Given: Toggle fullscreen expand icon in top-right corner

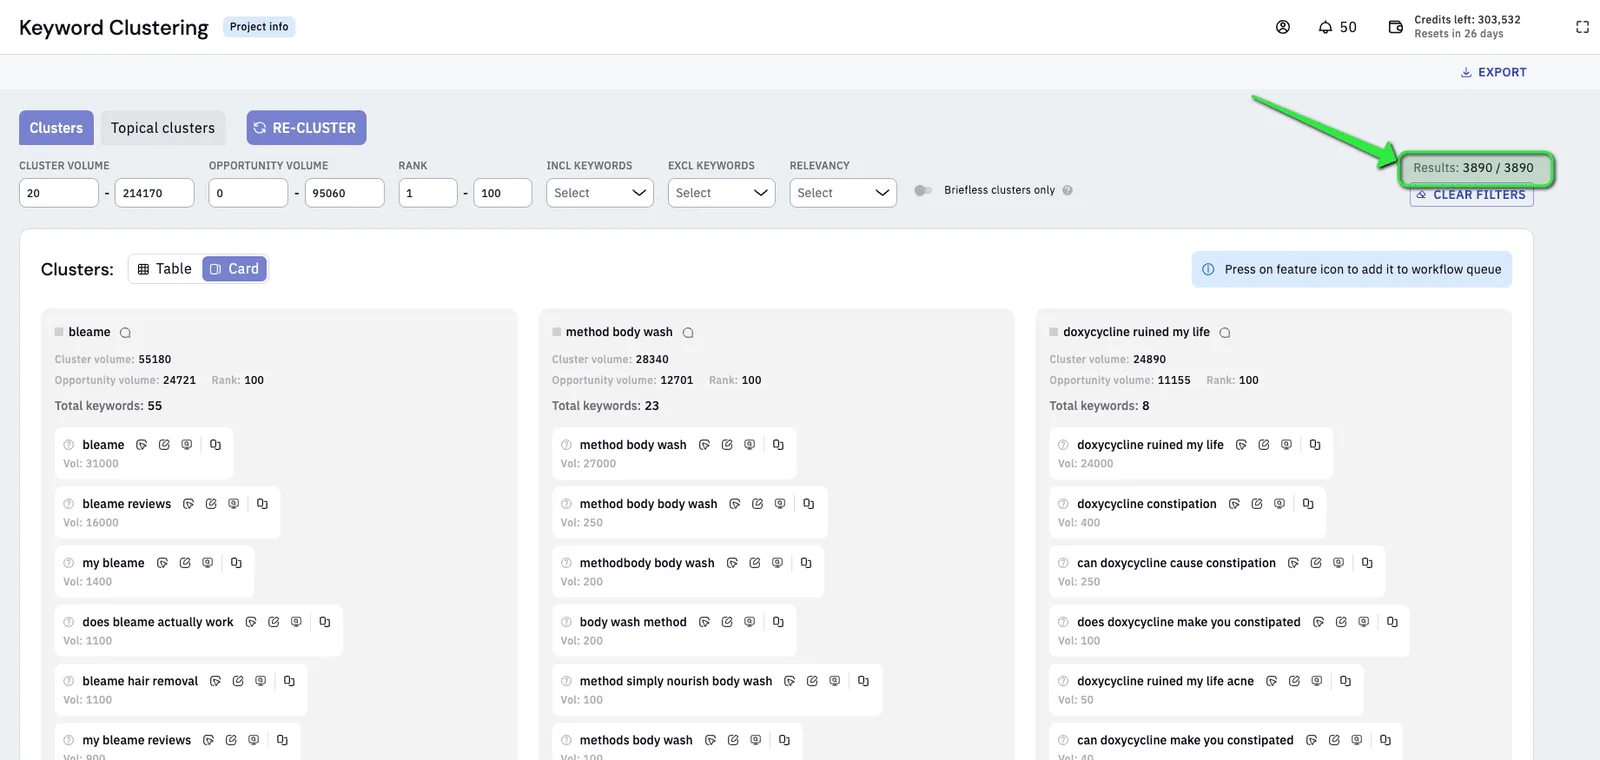Looking at the screenshot, I should [x=1582, y=27].
